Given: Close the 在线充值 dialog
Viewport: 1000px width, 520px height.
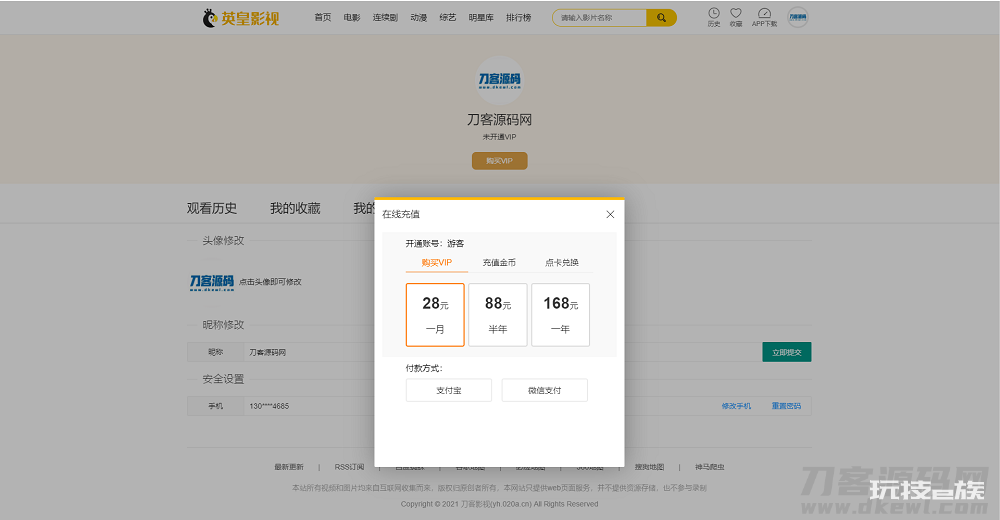Looking at the screenshot, I should click(610, 214).
